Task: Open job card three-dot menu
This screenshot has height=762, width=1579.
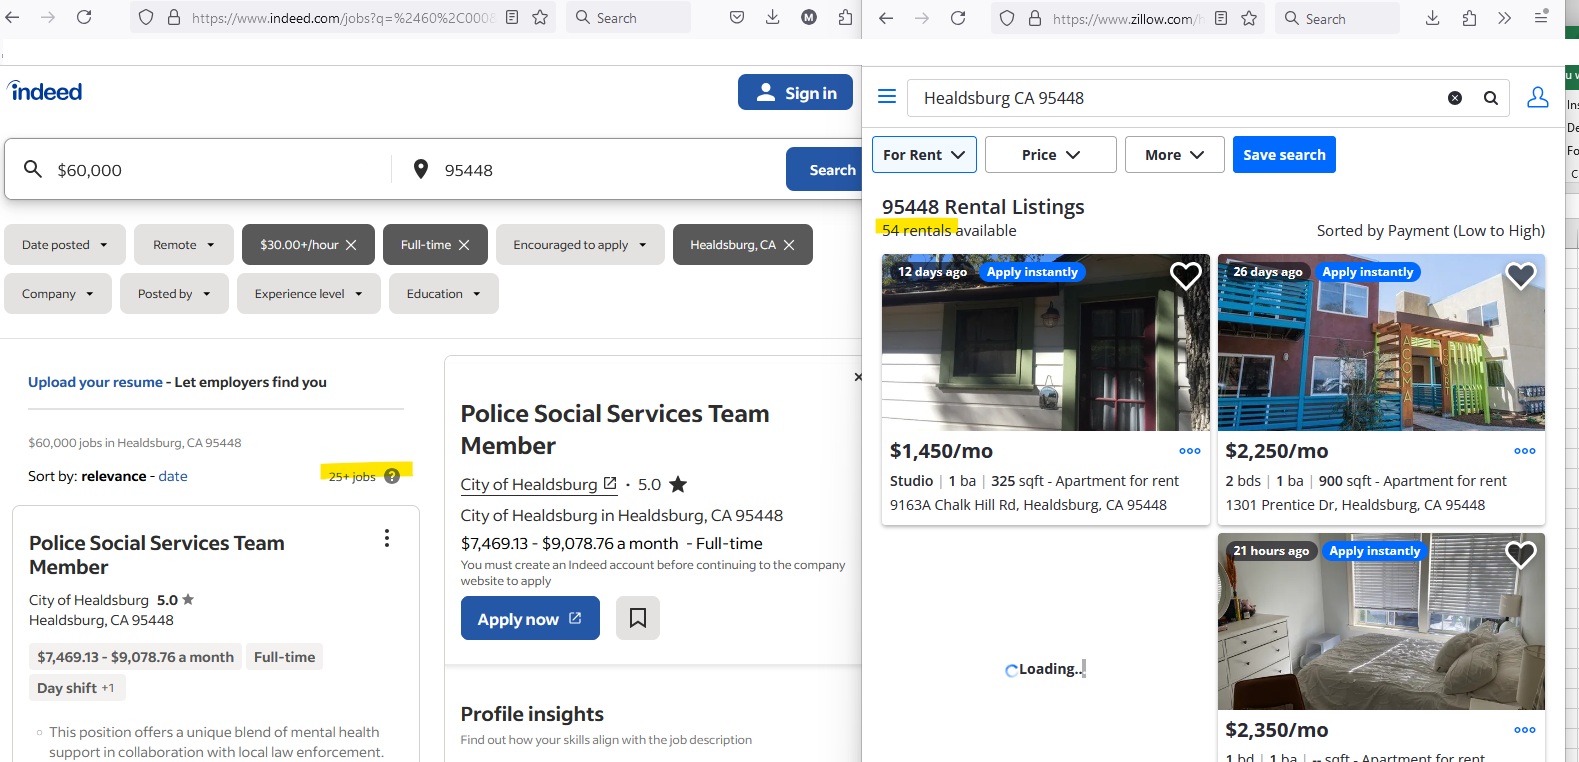Action: pyautogui.click(x=387, y=539)
